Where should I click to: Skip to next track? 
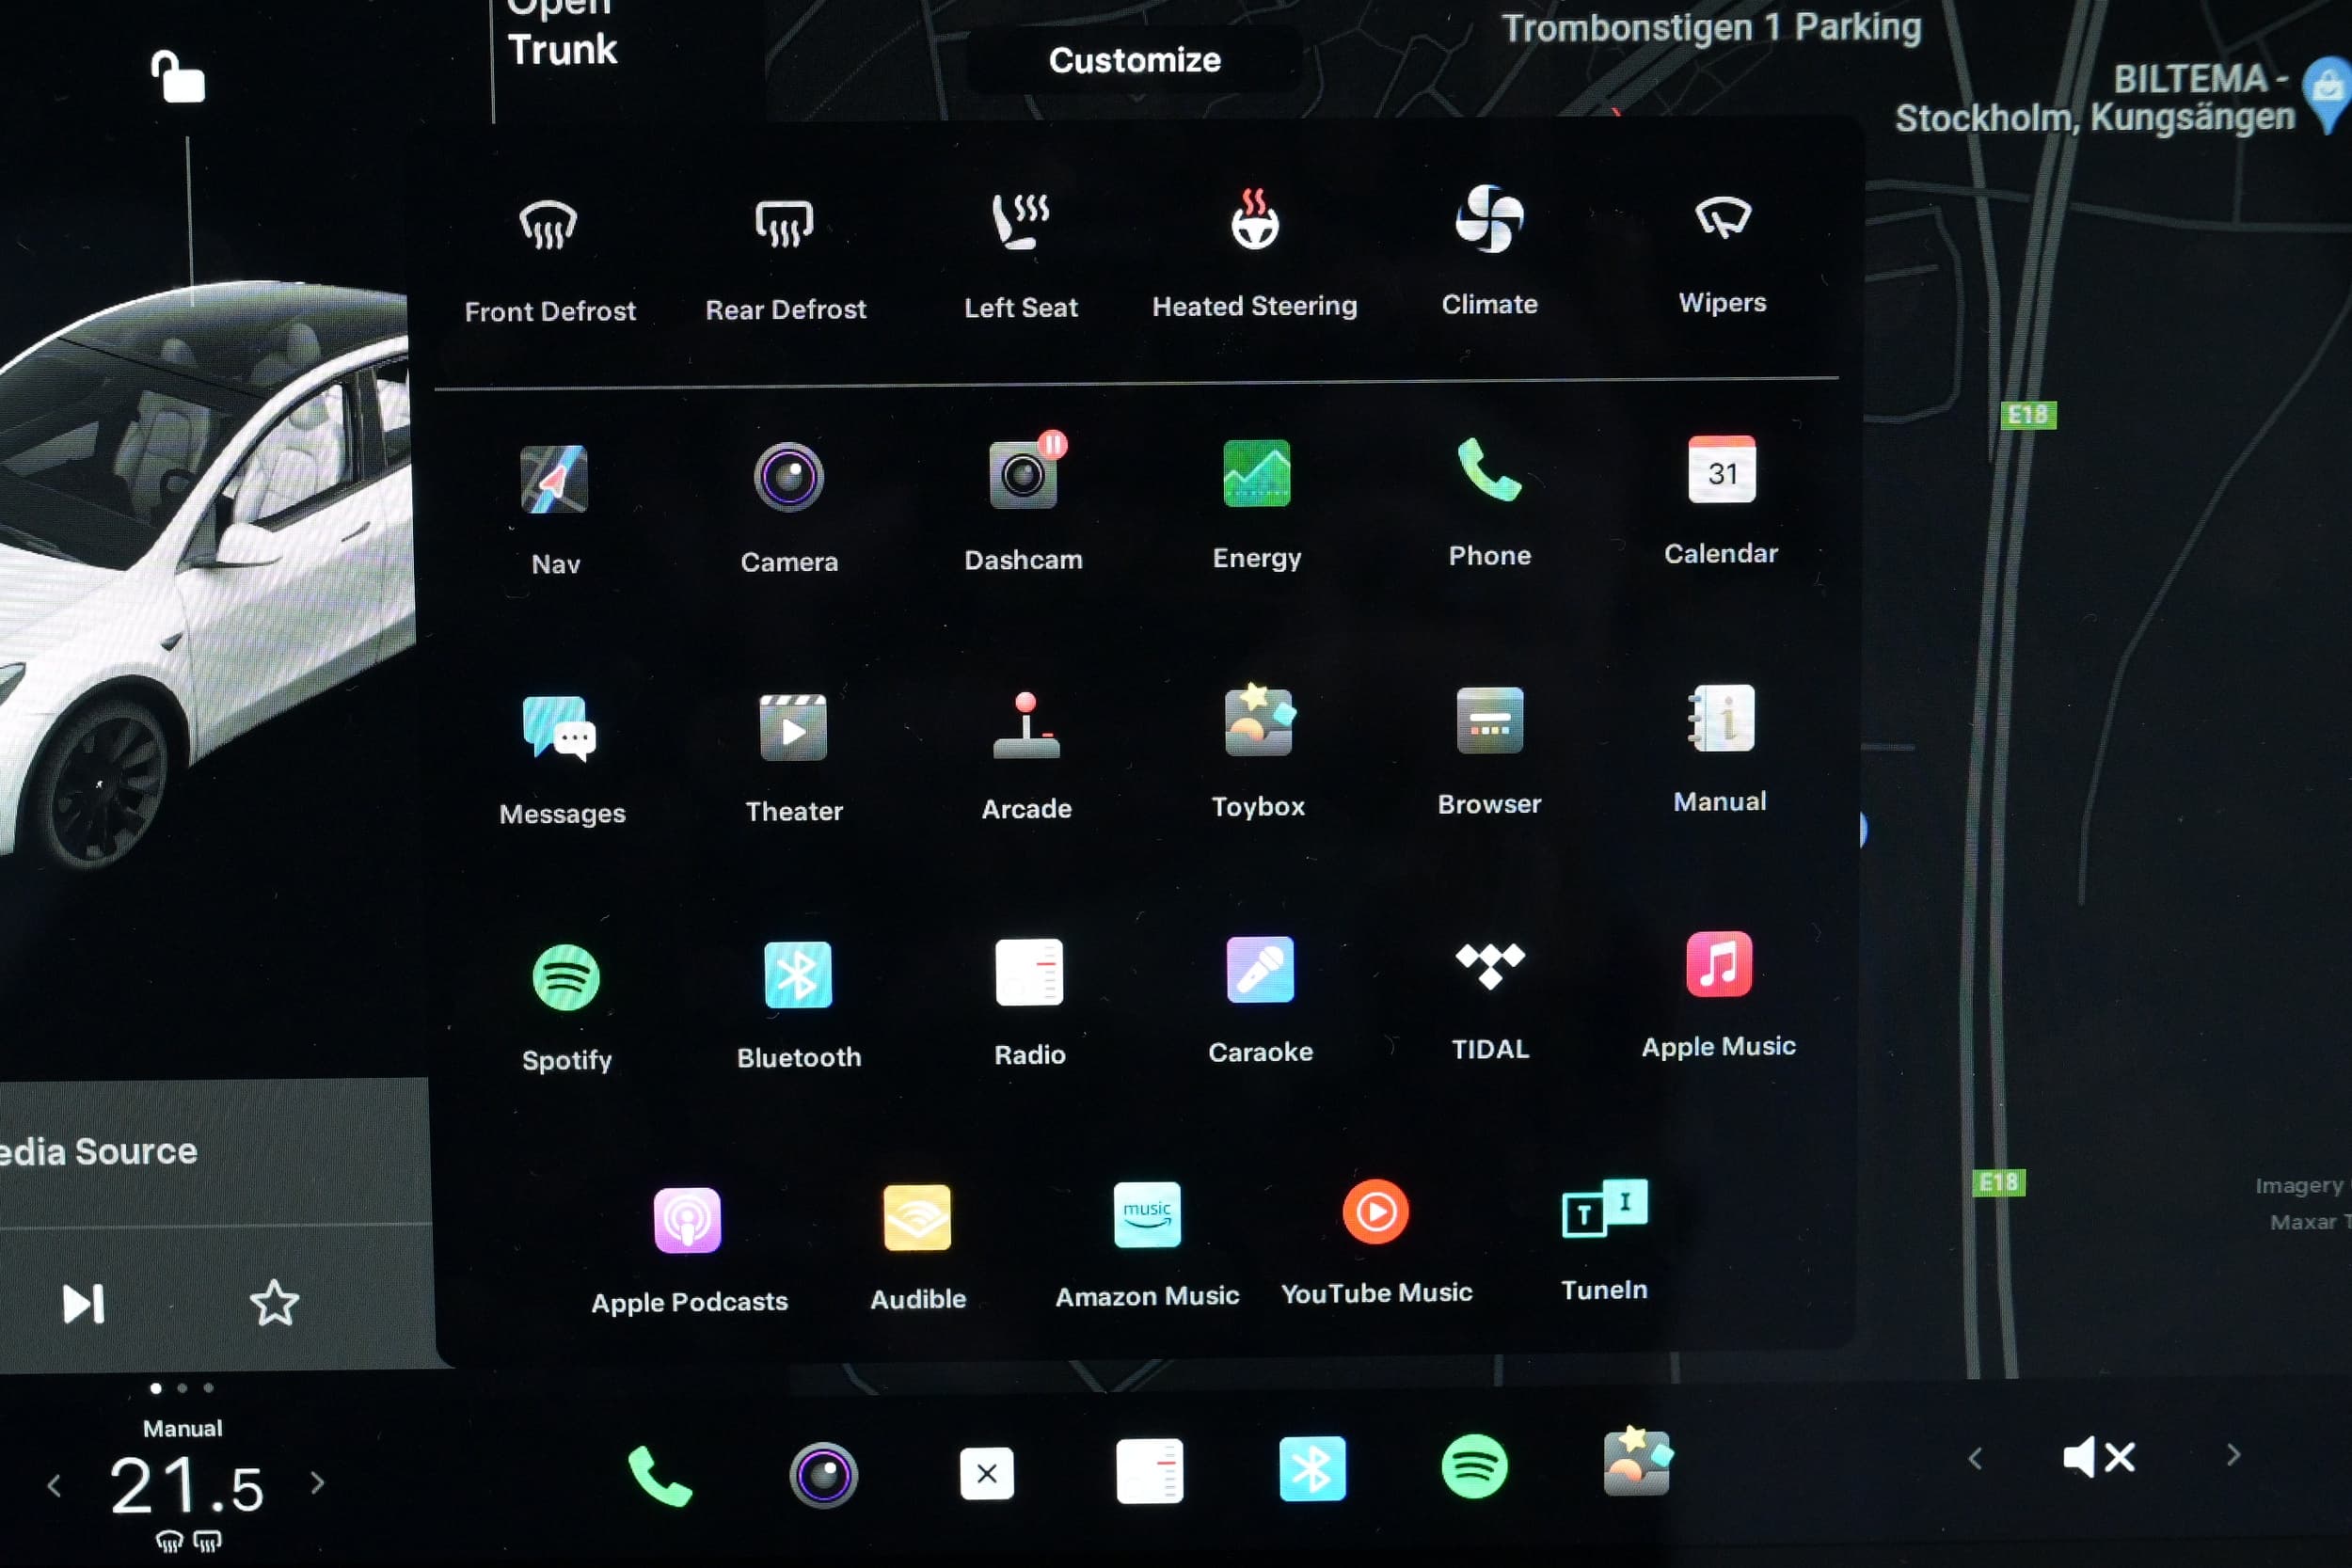83,1304
